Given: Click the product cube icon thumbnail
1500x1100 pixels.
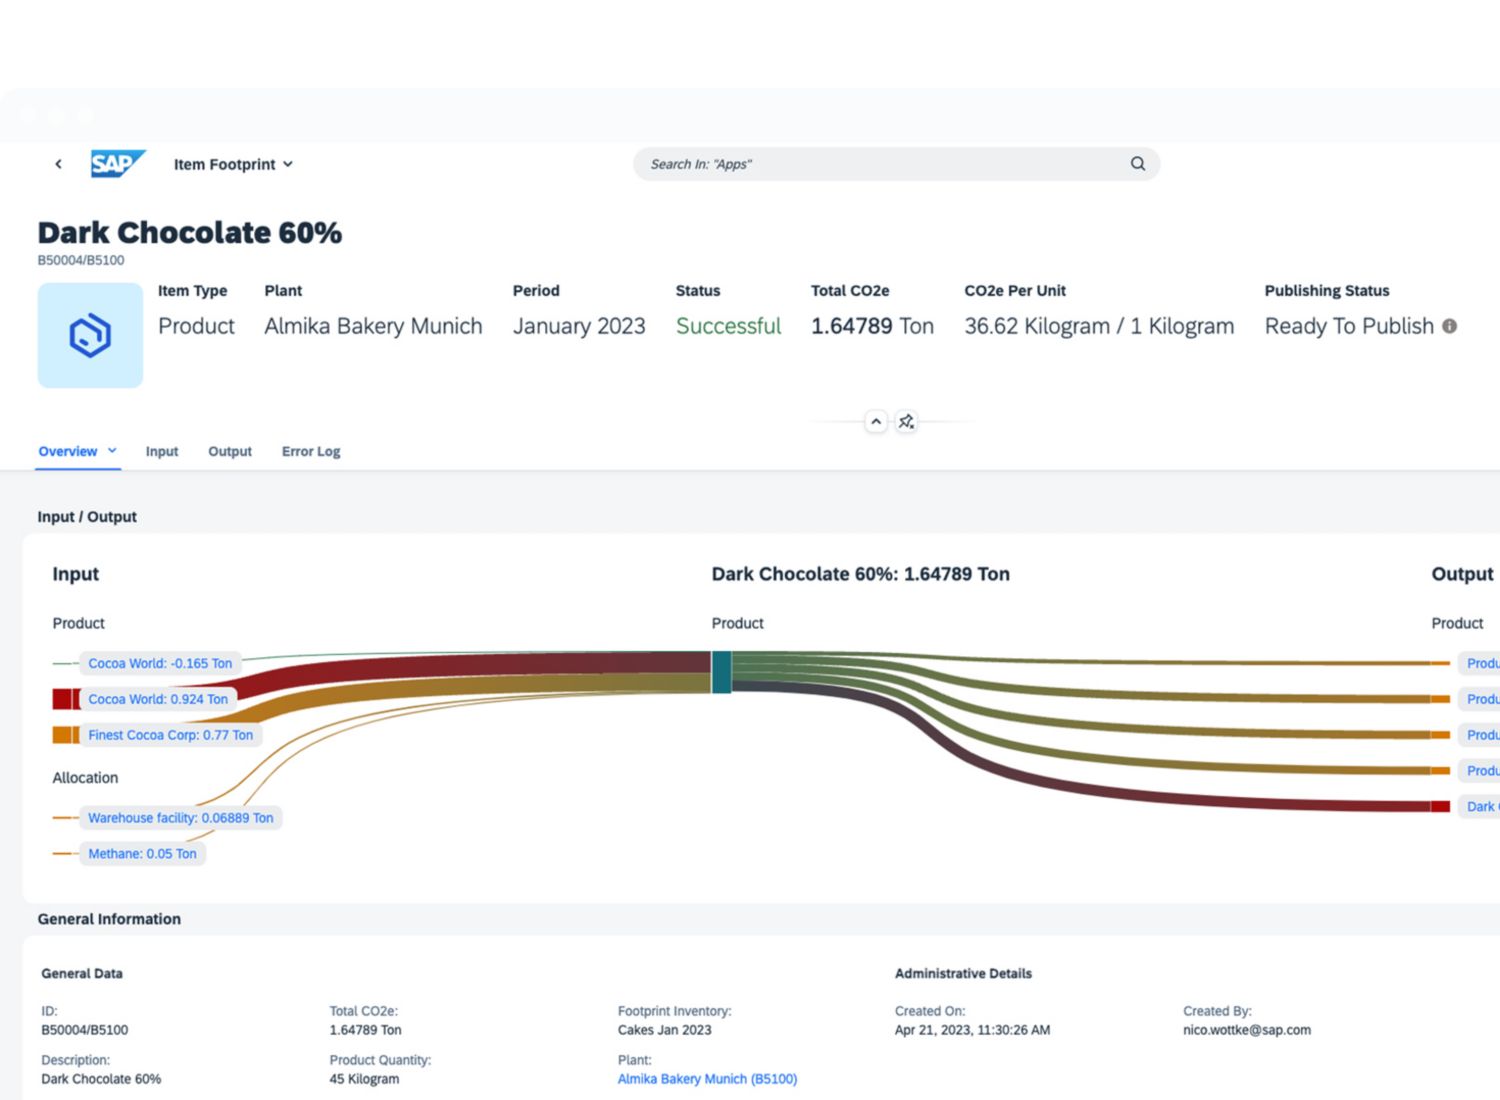Looking at the screenshot, I should pos(90,335).
